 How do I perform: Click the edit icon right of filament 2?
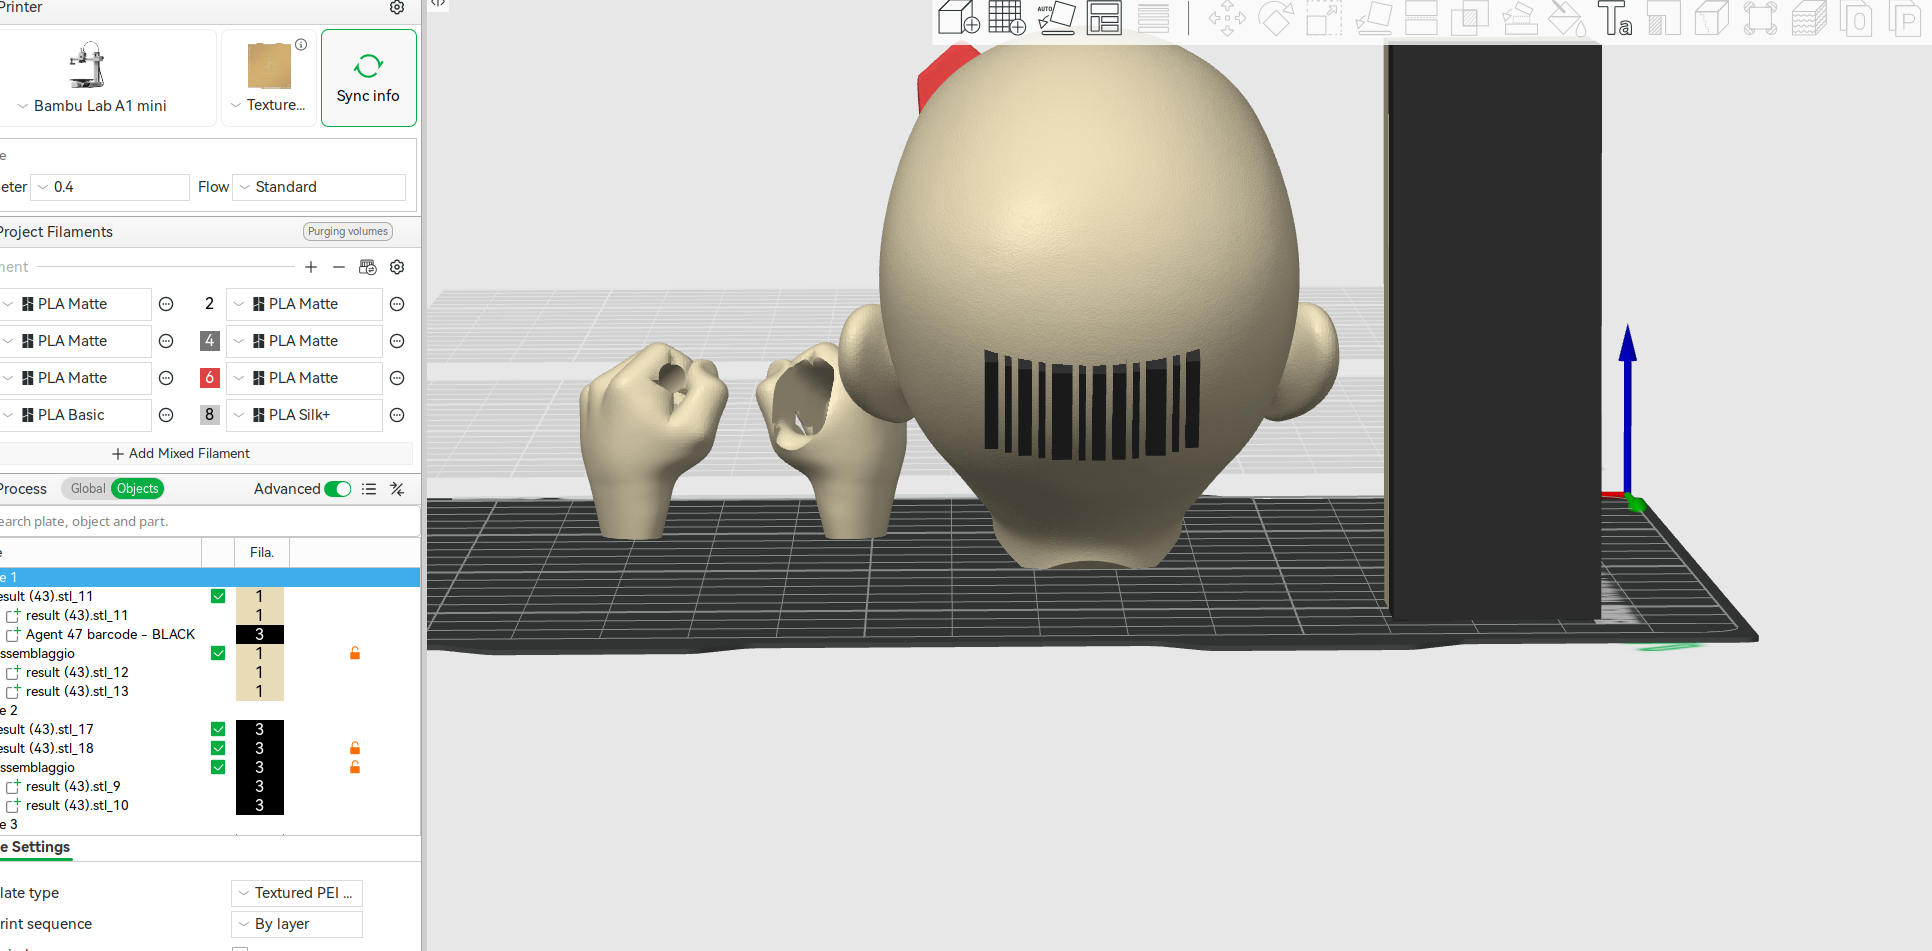point(397,304)
